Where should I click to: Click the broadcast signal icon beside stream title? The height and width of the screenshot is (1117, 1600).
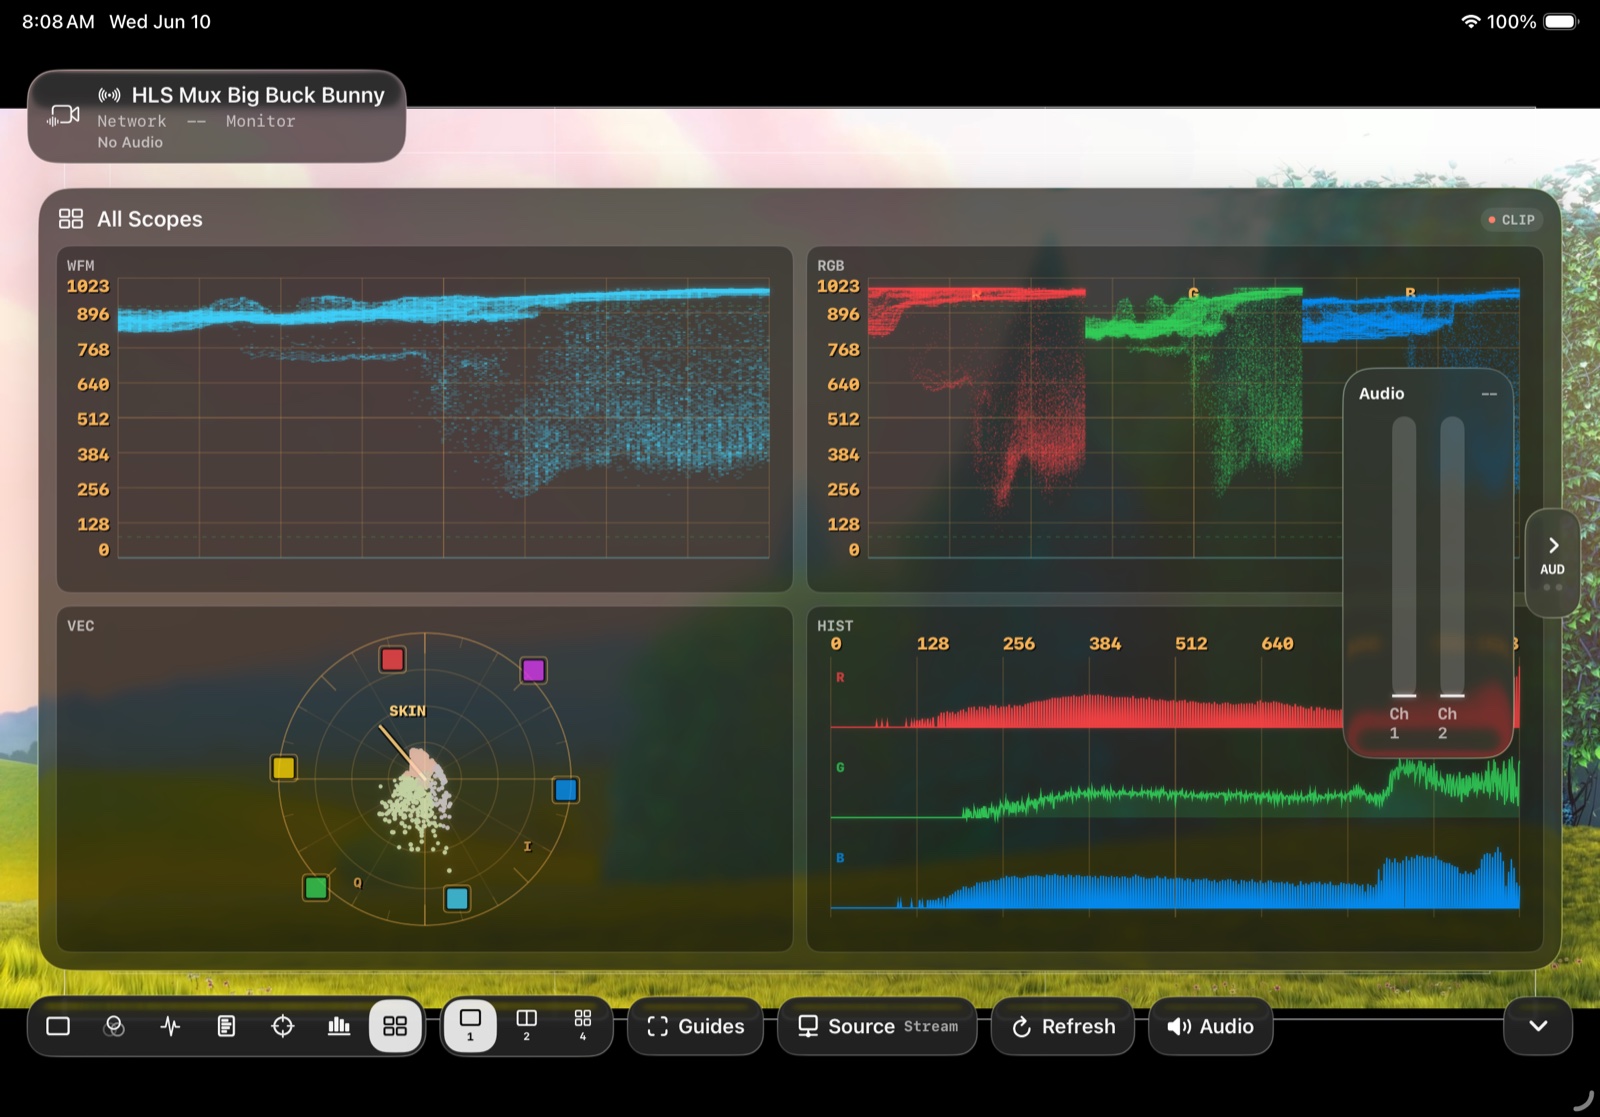point(109,95)
